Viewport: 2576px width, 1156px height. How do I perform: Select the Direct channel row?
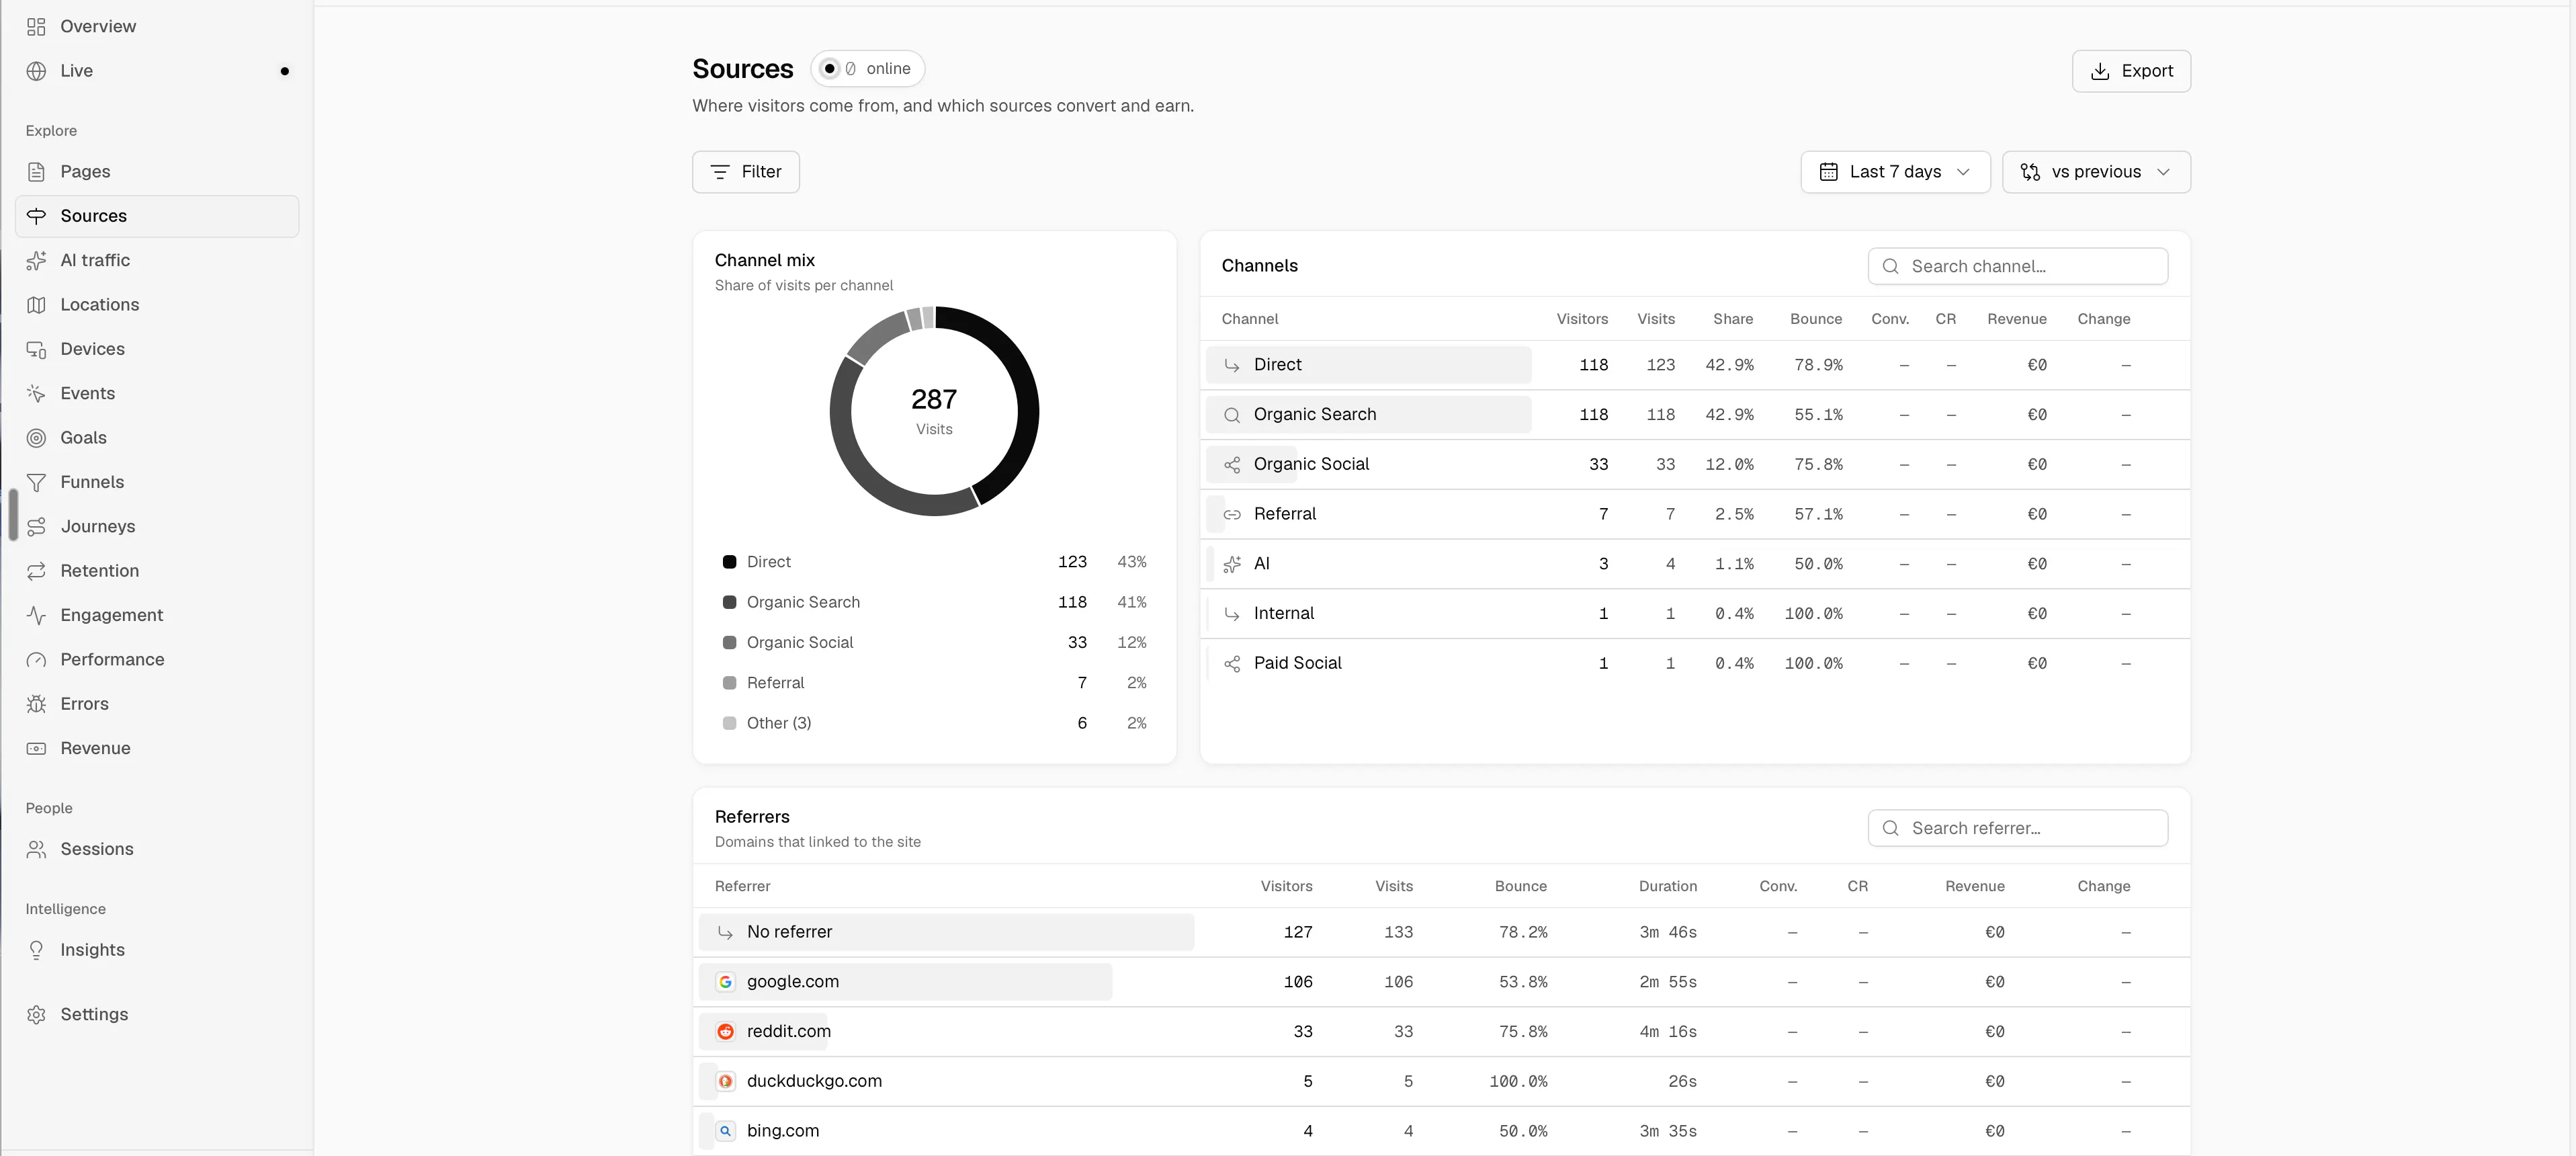pyautogui.click(x=1695, y=365)
